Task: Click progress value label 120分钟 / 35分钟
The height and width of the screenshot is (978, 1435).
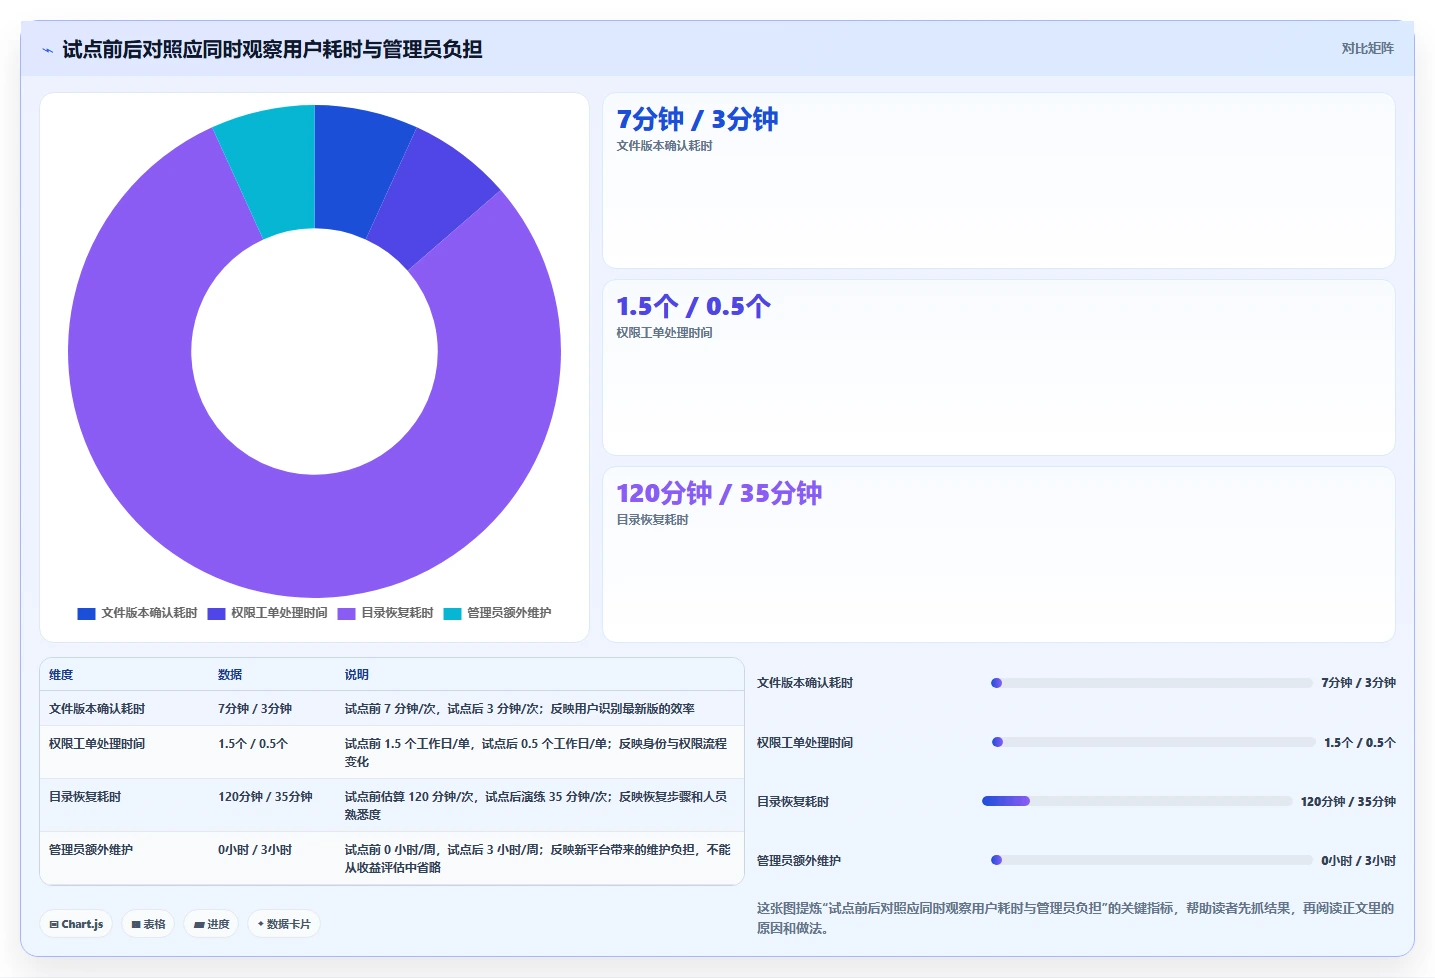Action: click(1348, 802)
